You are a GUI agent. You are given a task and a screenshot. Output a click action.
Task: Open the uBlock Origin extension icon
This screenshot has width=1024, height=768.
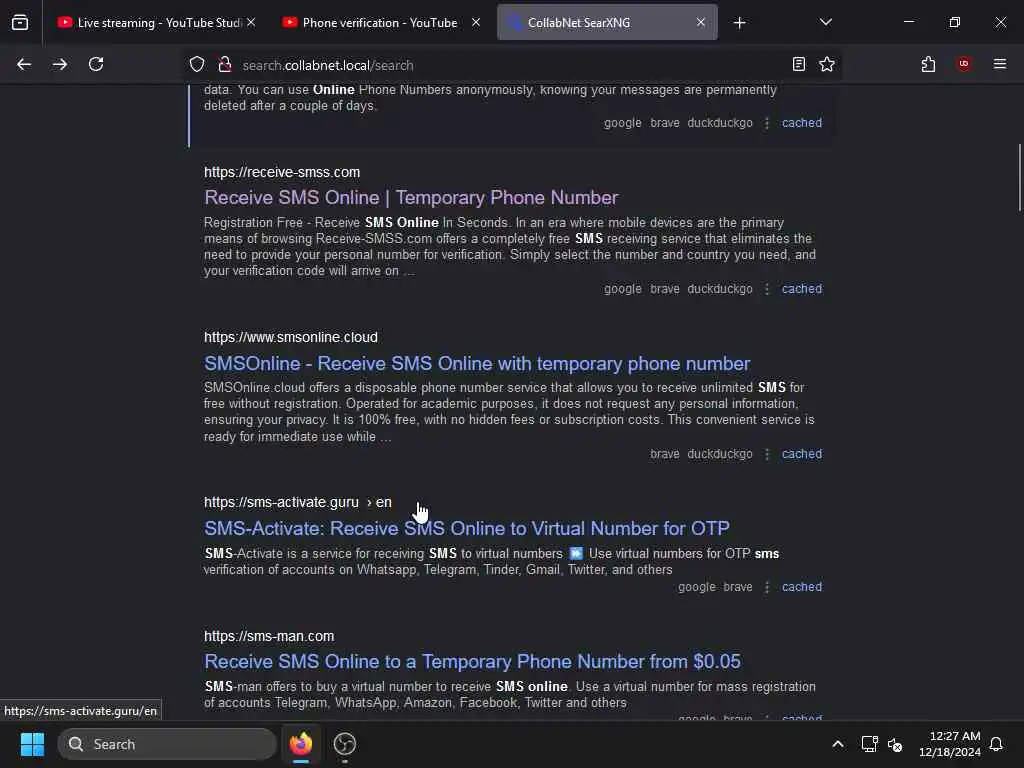964,64
